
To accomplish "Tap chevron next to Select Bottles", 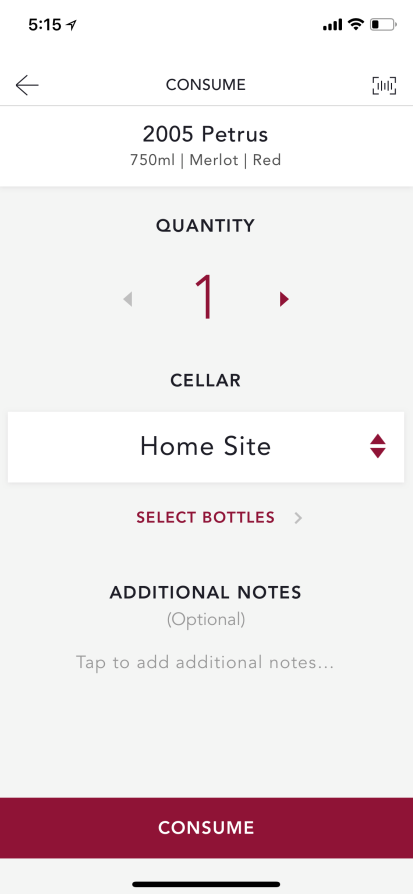I will click(x=298, y=518).
